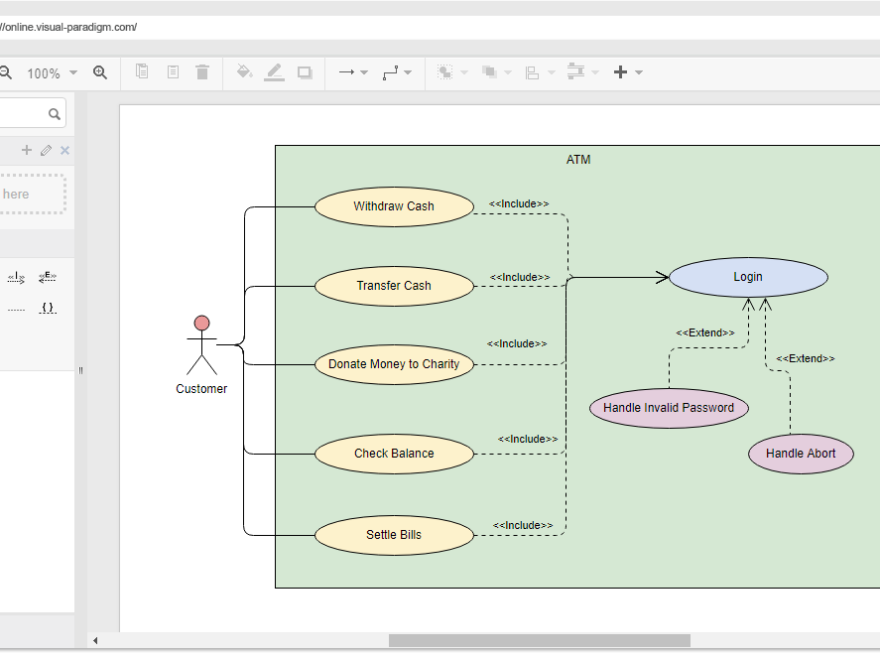Screen dimensions: 880x660
Task: Click the edit pencil icon in the sidebar
Action: [x=44, y=150]
